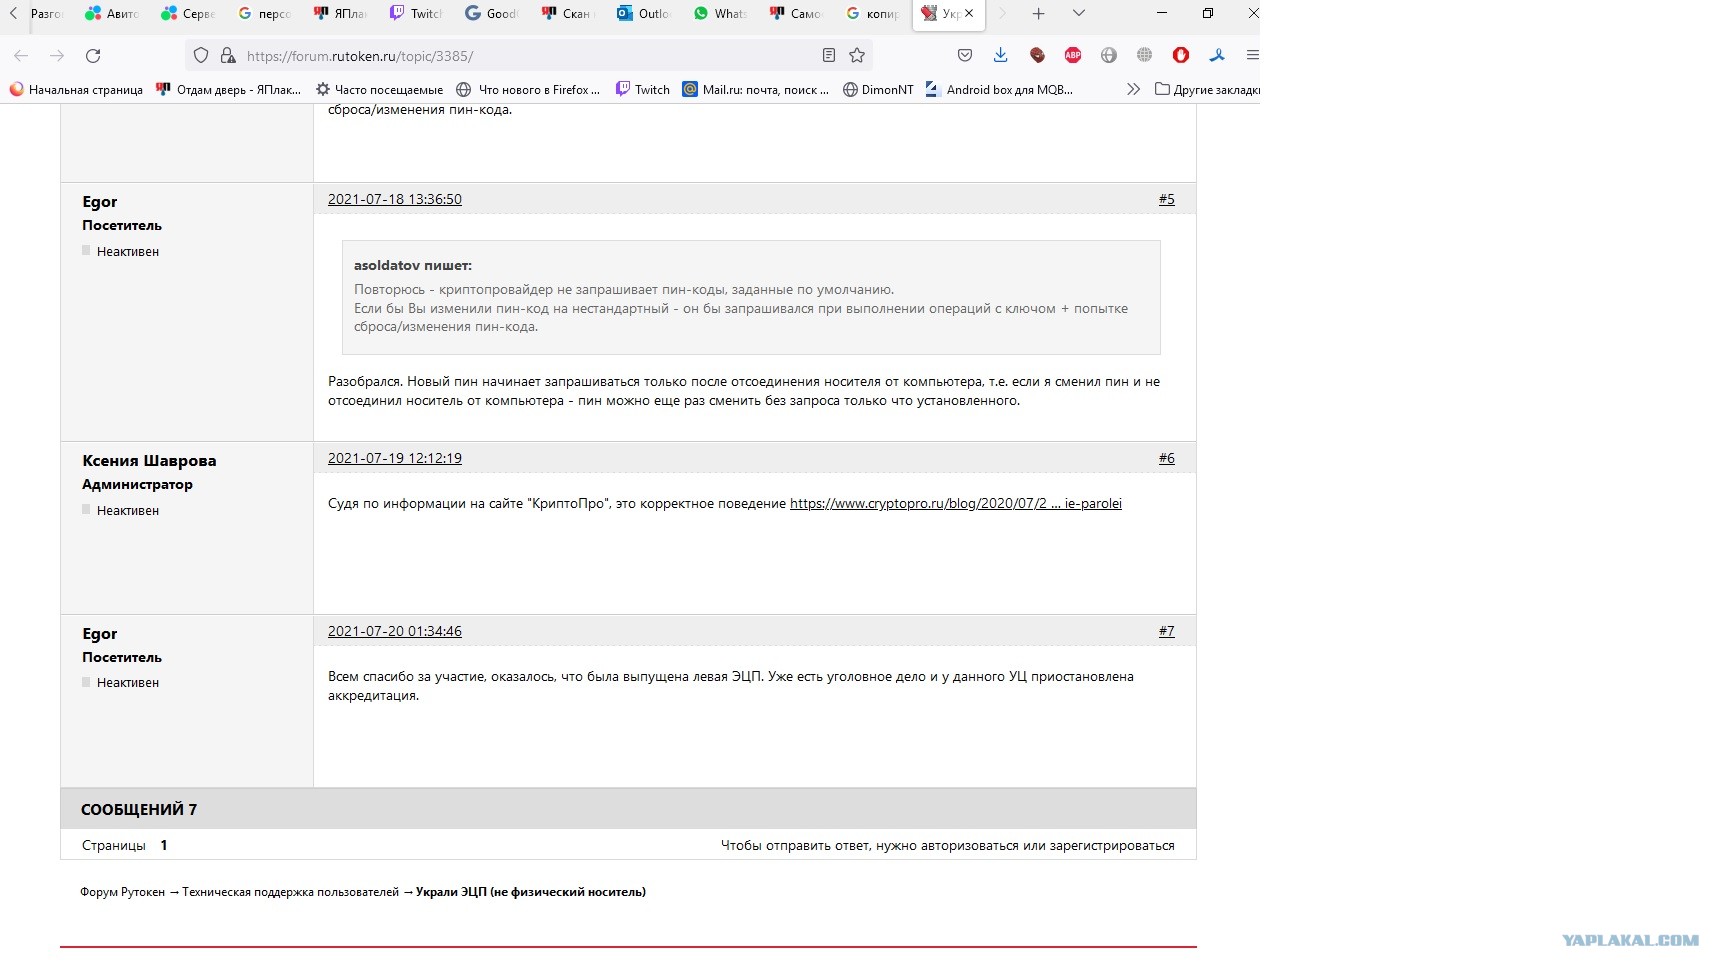1725x970 pixels.
Task: Open the Что нового в Firefox bookmark
Action: pos(528,90)
